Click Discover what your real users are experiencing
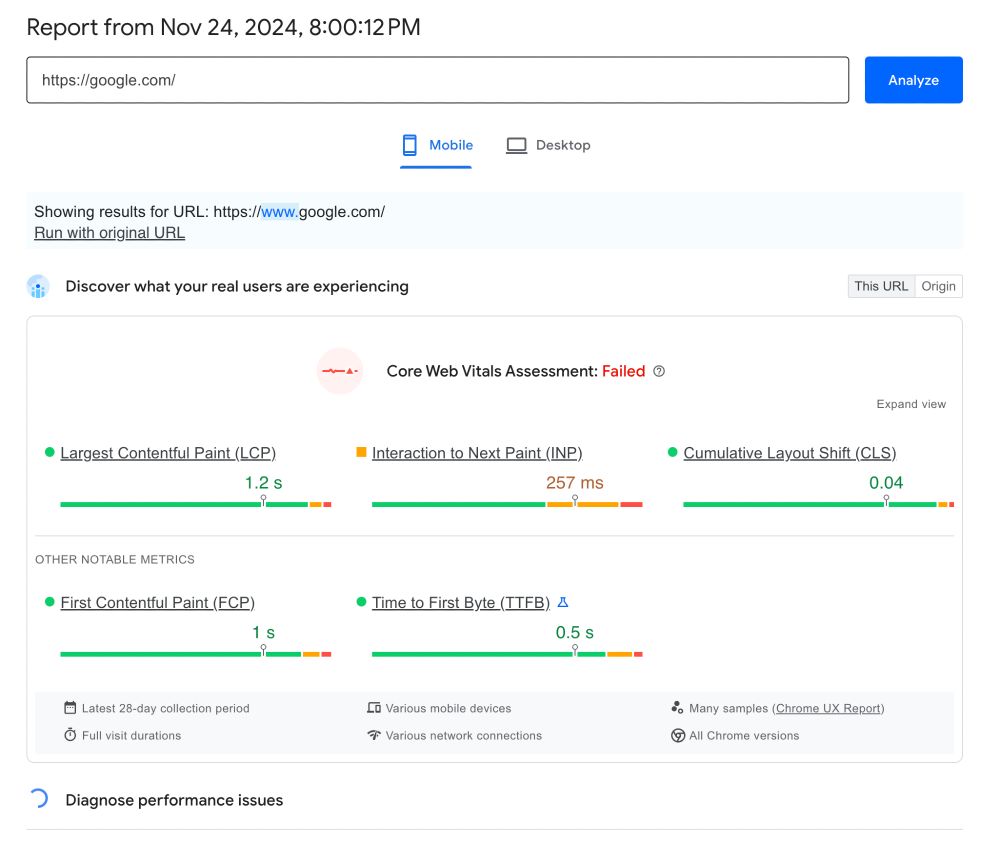The image size is (1000, 861). click(237, 286)
